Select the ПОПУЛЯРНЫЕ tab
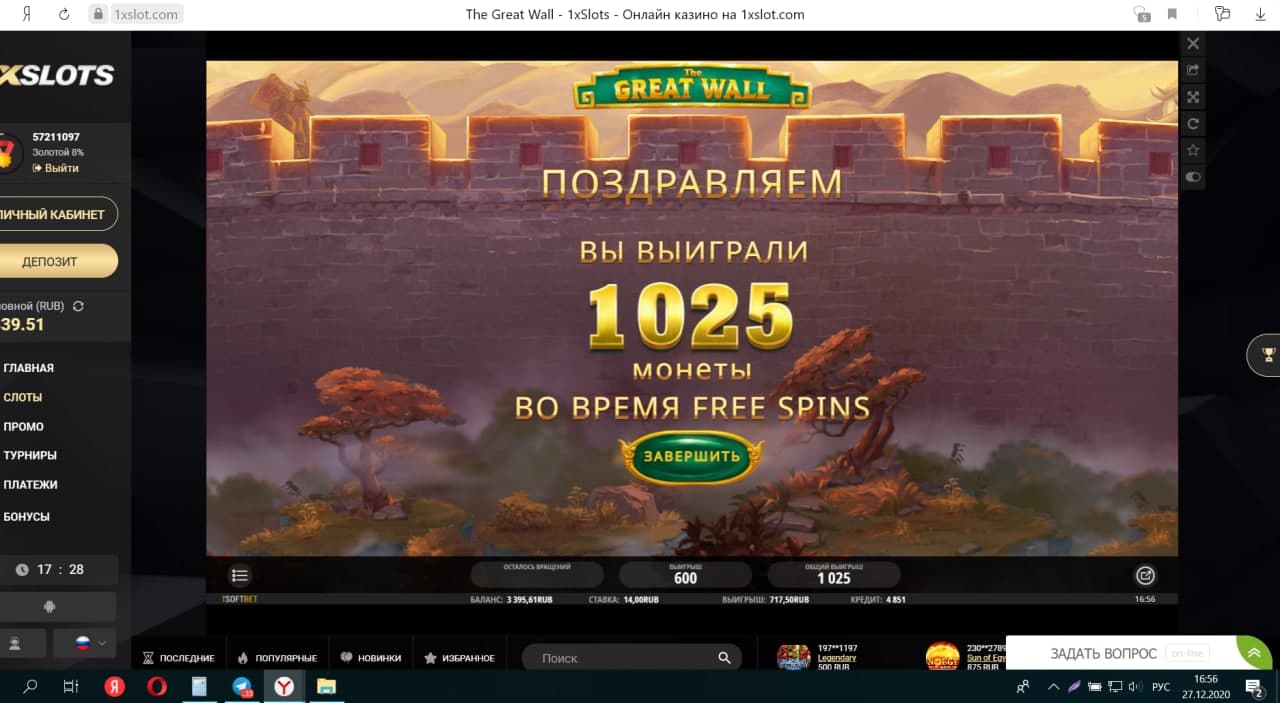This screenshot has width=1280, height=703. pyautogui.click(x=277, y=658)
